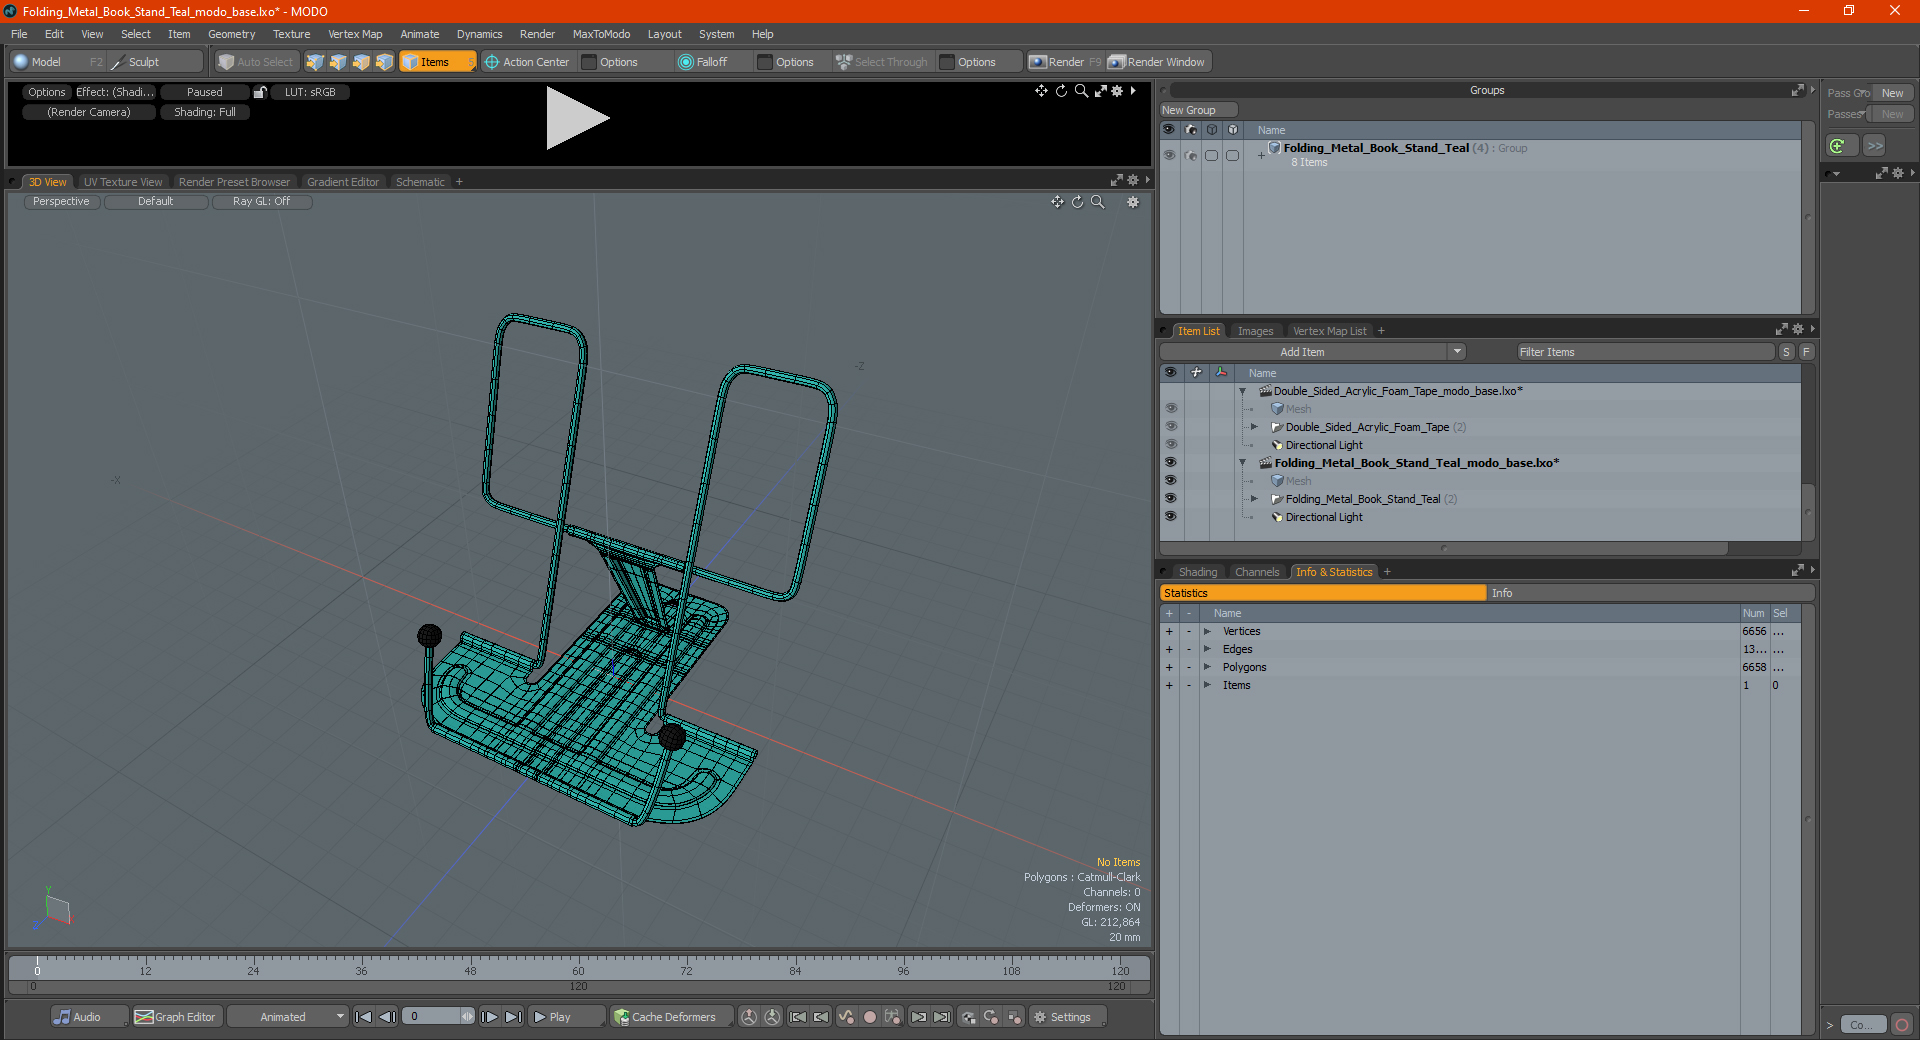Expand Edges statistics row
This screenshot has height=1040, width=1920.
(x=1207, y=649)
